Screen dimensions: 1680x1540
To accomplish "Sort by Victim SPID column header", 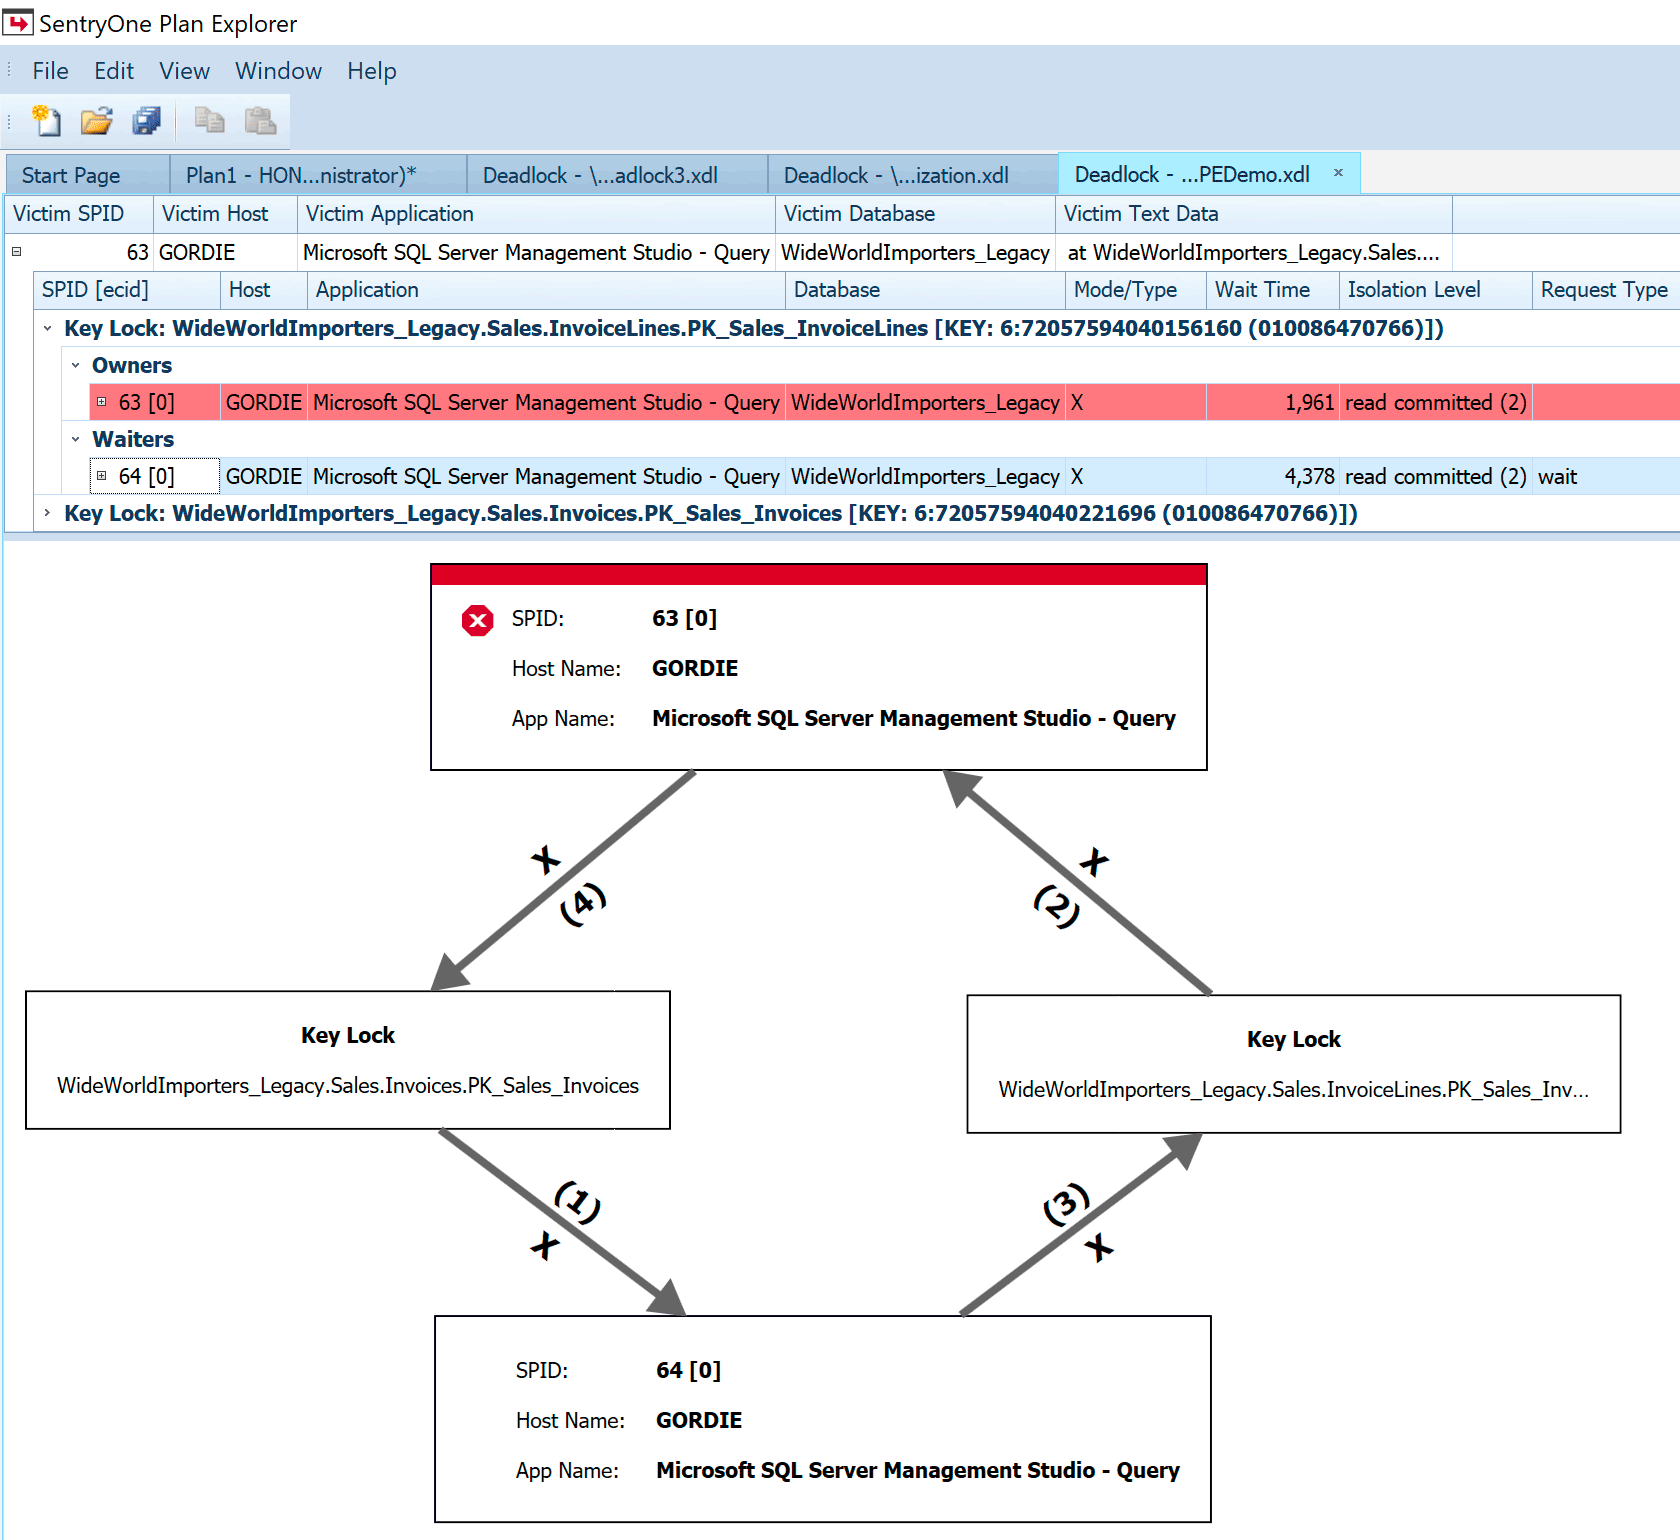I will click(79, 214).
